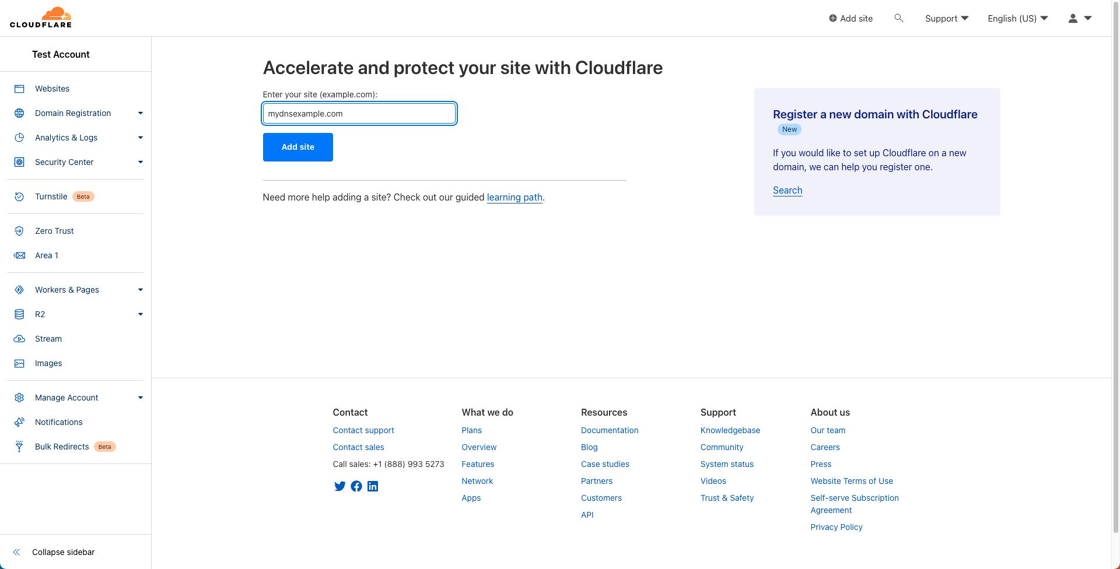
Task: Click the R2 database icon
Action: click(x=19, y=314)
